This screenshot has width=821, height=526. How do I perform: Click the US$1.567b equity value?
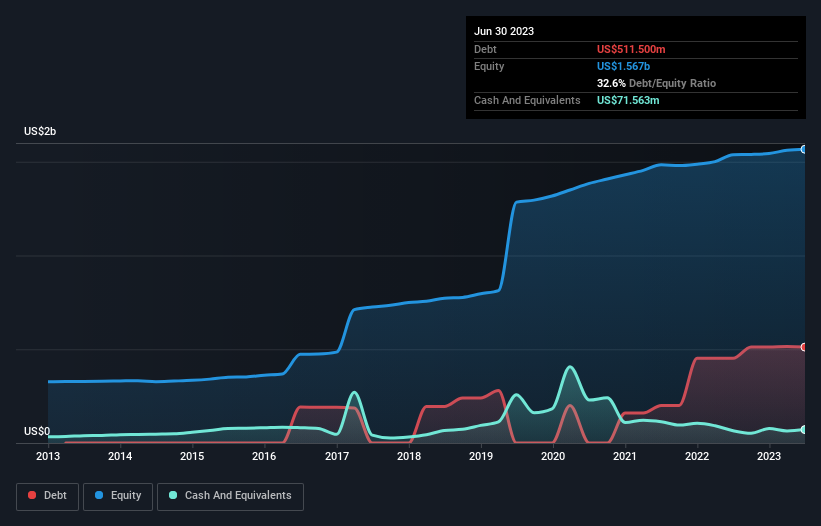tap(623, 66)
